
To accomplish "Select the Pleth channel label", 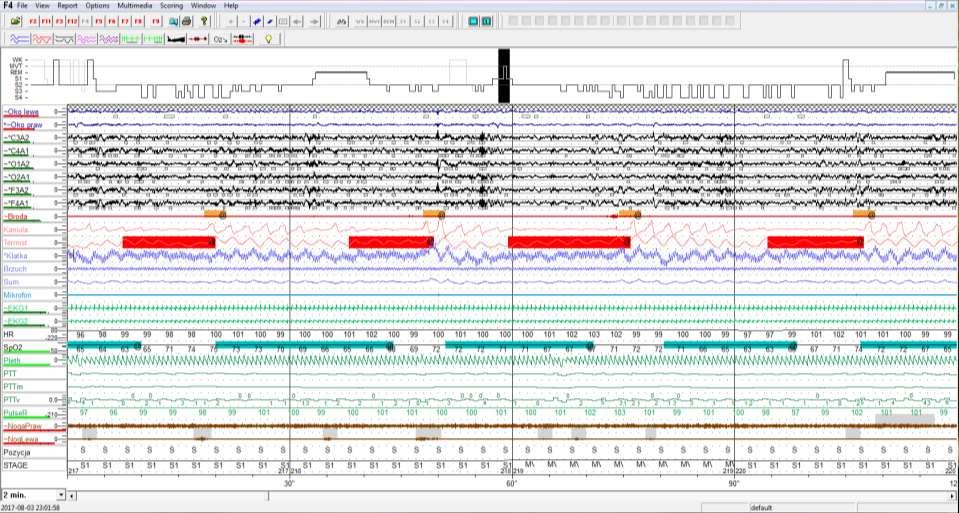I will (x=12, y=361).
